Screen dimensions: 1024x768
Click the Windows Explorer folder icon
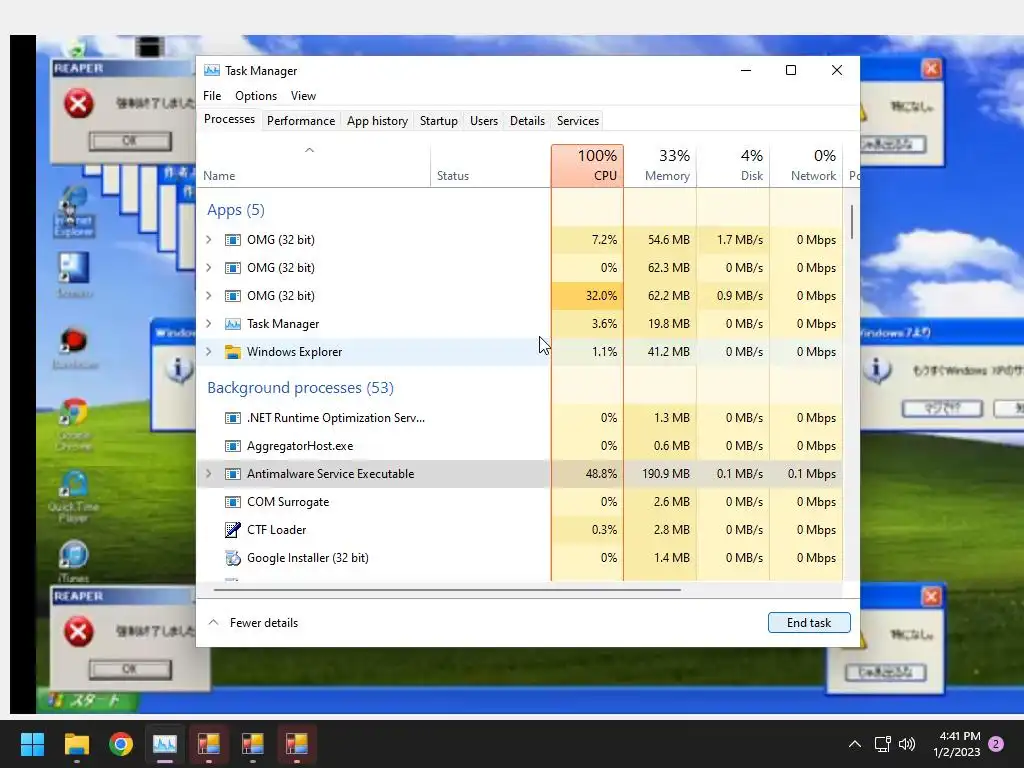pos(232,352)
